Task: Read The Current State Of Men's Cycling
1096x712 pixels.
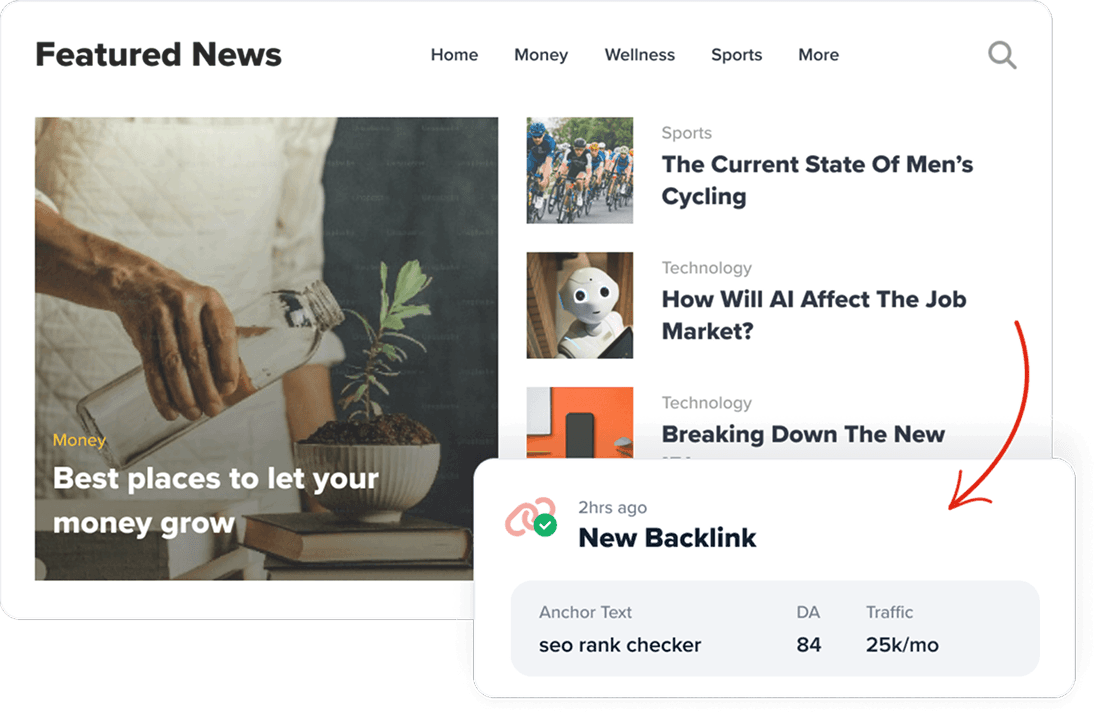Action: pyautogui.click(x=817, y=180)
